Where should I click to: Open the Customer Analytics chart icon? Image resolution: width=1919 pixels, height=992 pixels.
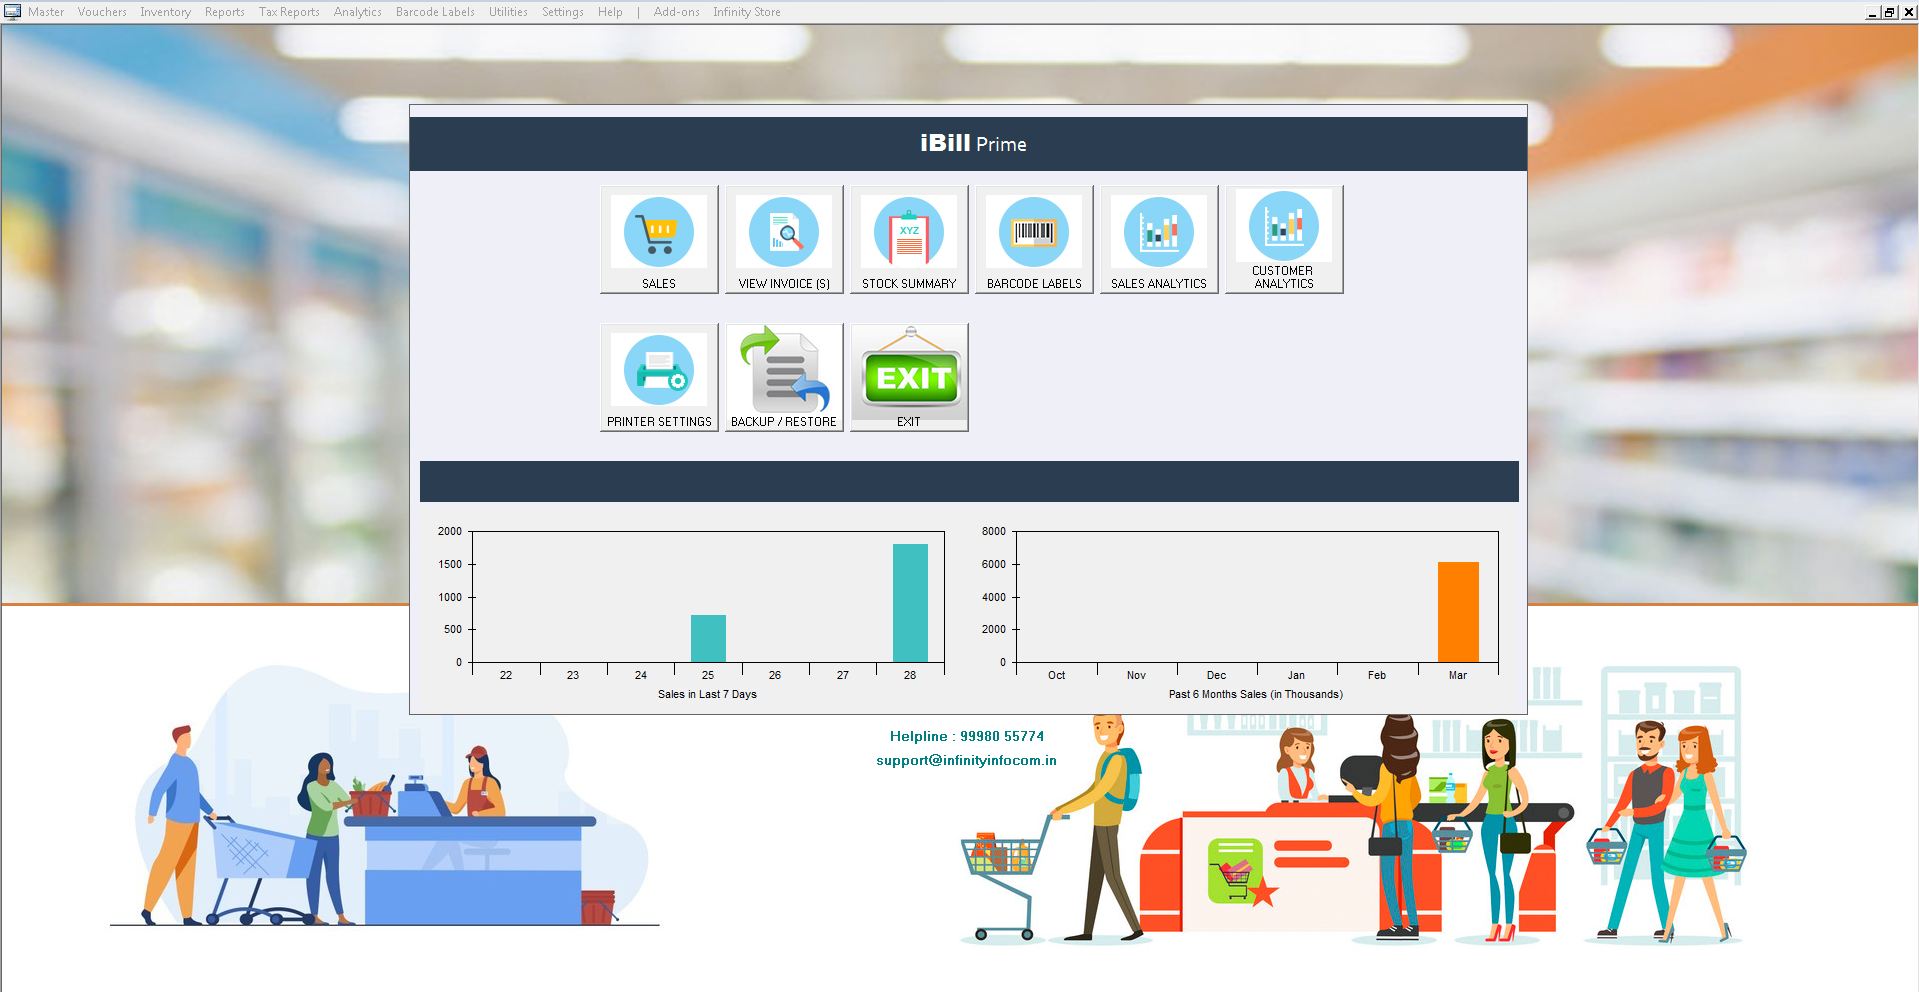[1284, 239]
